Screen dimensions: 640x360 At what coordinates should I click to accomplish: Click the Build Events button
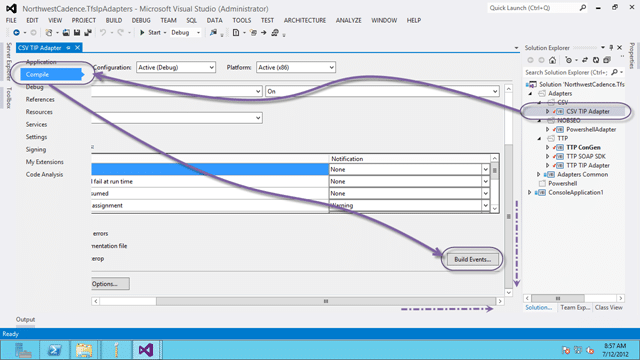pyautogui.click(x=472, y=260)
